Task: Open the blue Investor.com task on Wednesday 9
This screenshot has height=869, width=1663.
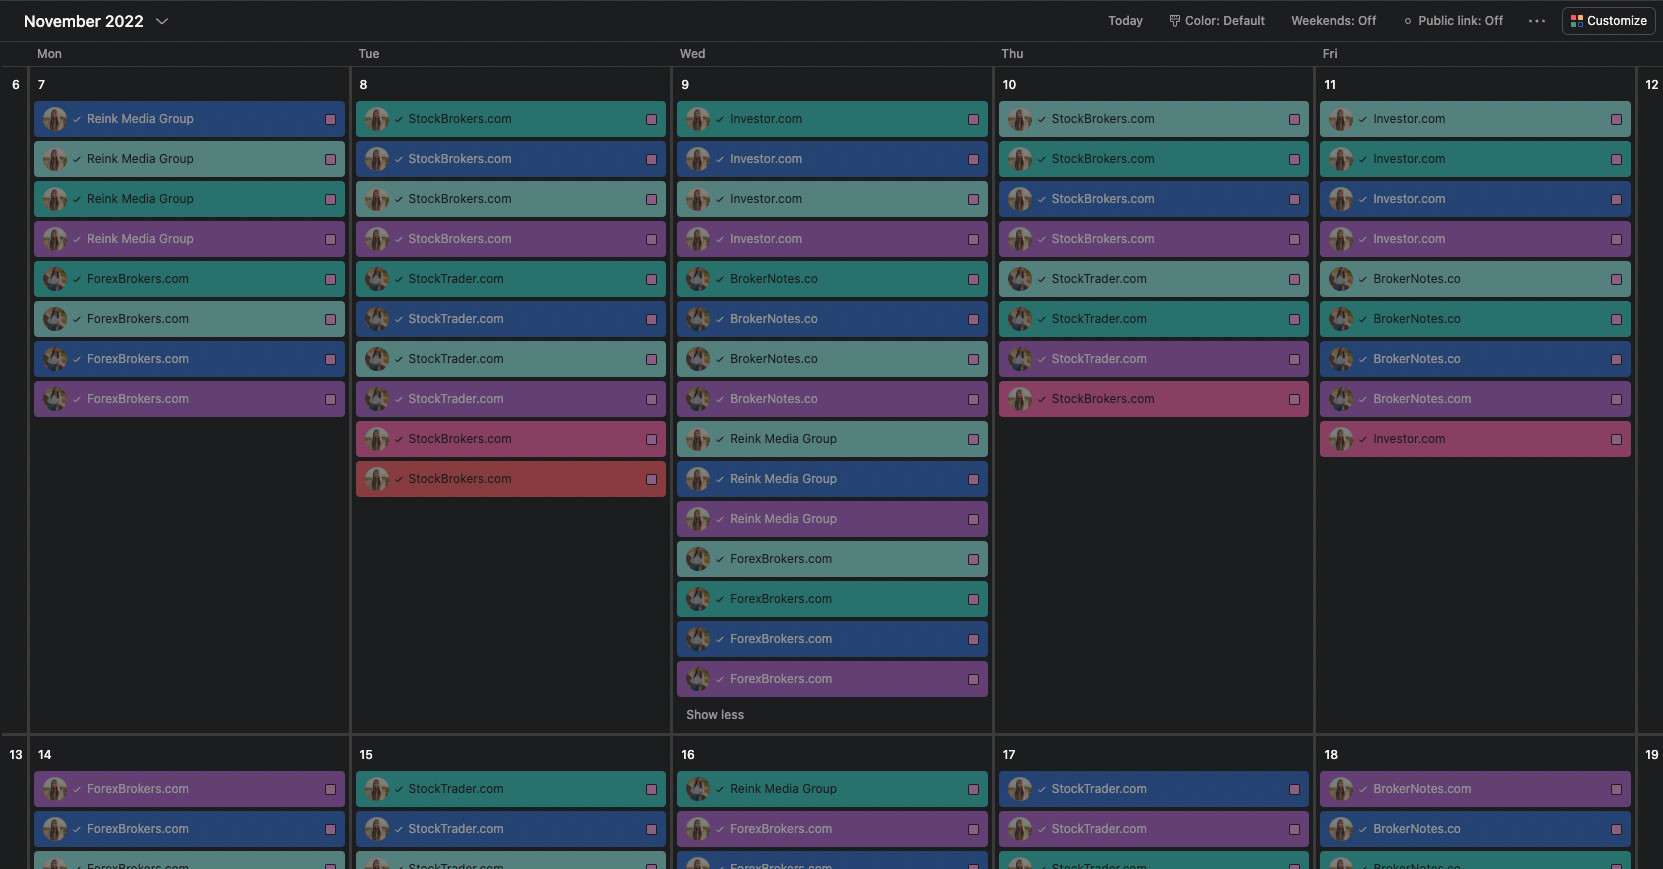Action: [832, 159]
